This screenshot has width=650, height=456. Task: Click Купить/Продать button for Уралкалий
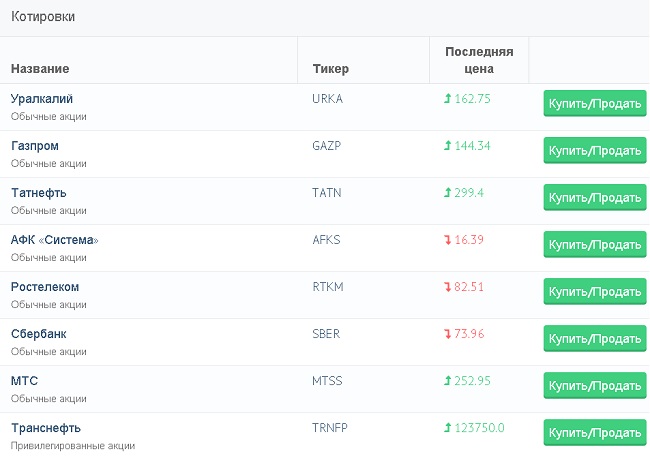click(595, 103)
